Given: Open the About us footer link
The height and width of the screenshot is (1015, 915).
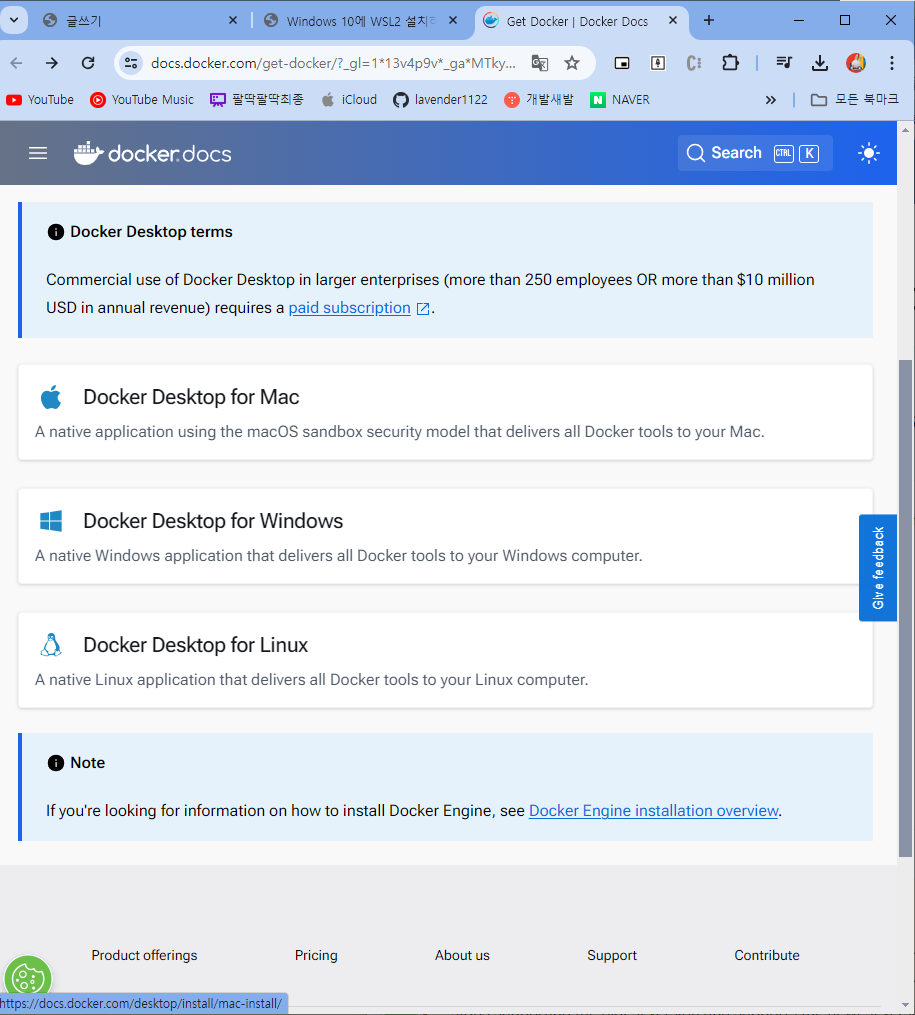Looking at the screenshot, I should [x=462, y=955].
